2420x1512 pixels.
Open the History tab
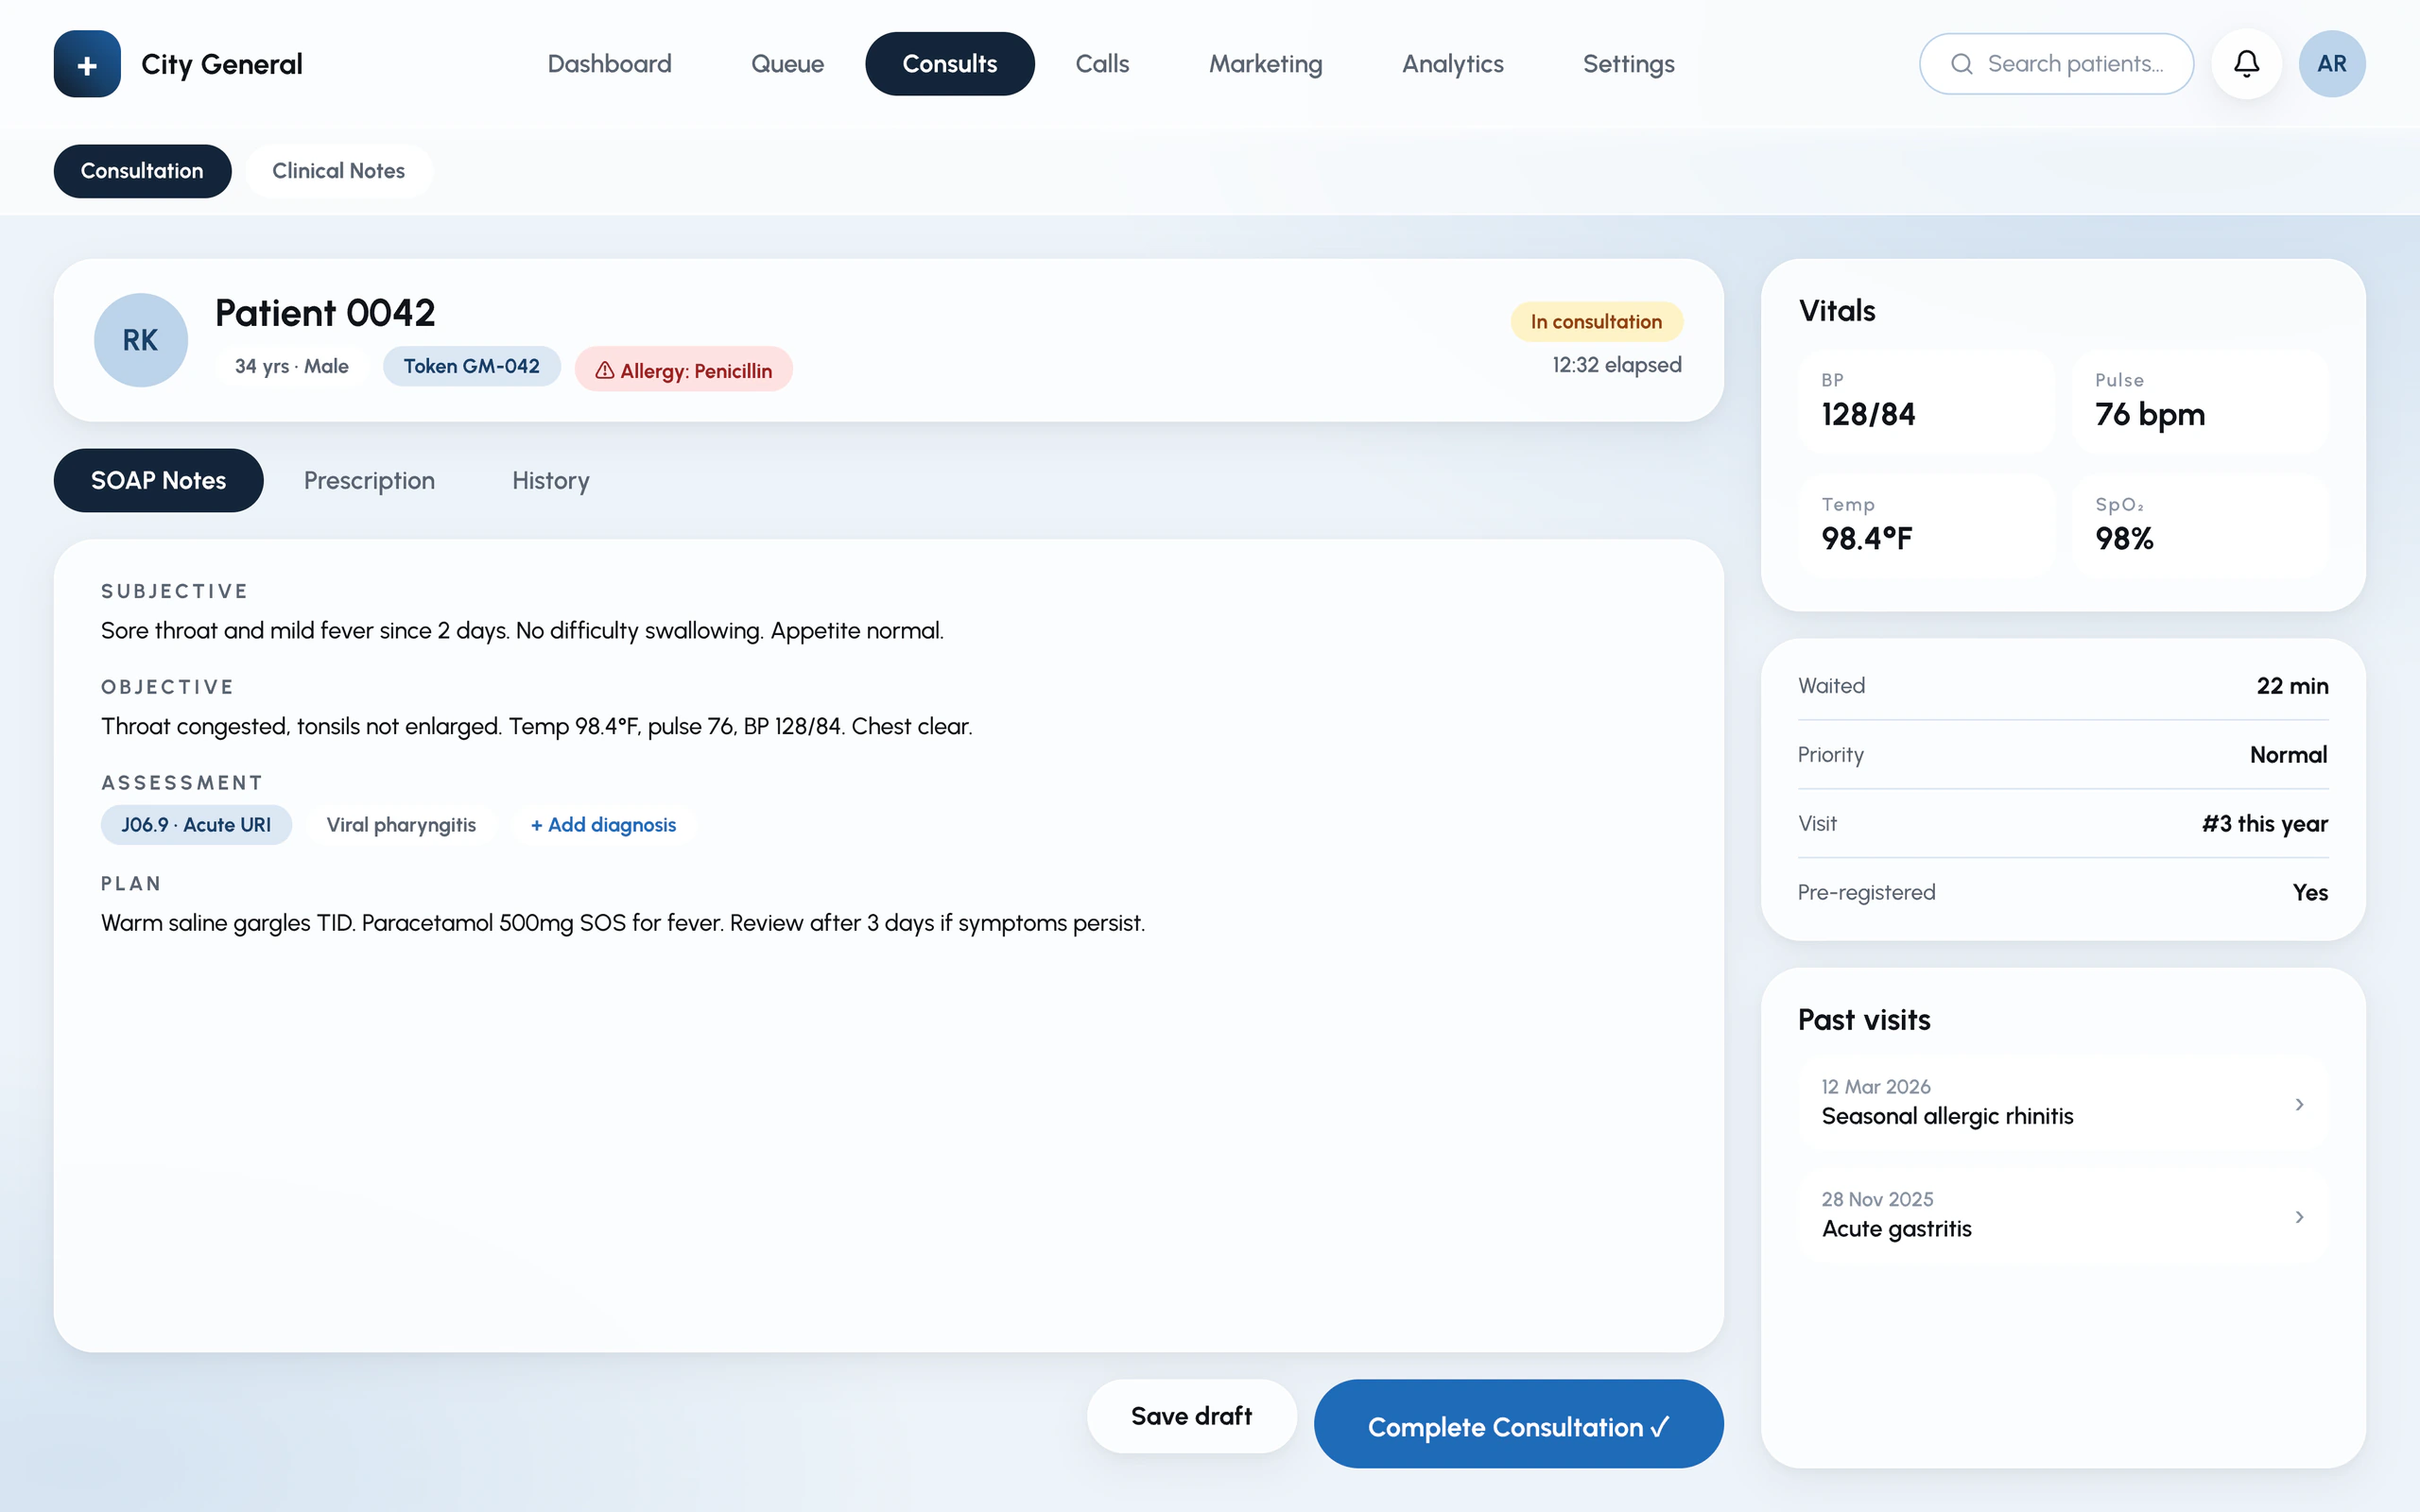click(550, 481)
